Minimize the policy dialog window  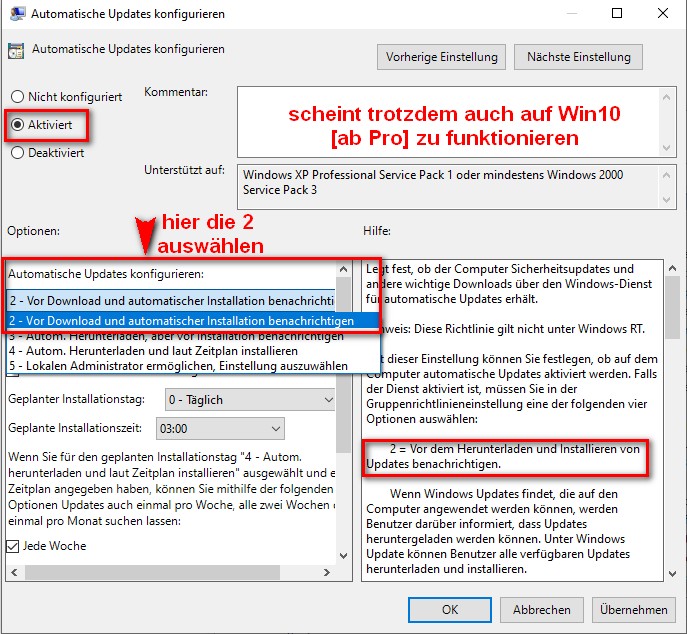[x=571, y=14]
